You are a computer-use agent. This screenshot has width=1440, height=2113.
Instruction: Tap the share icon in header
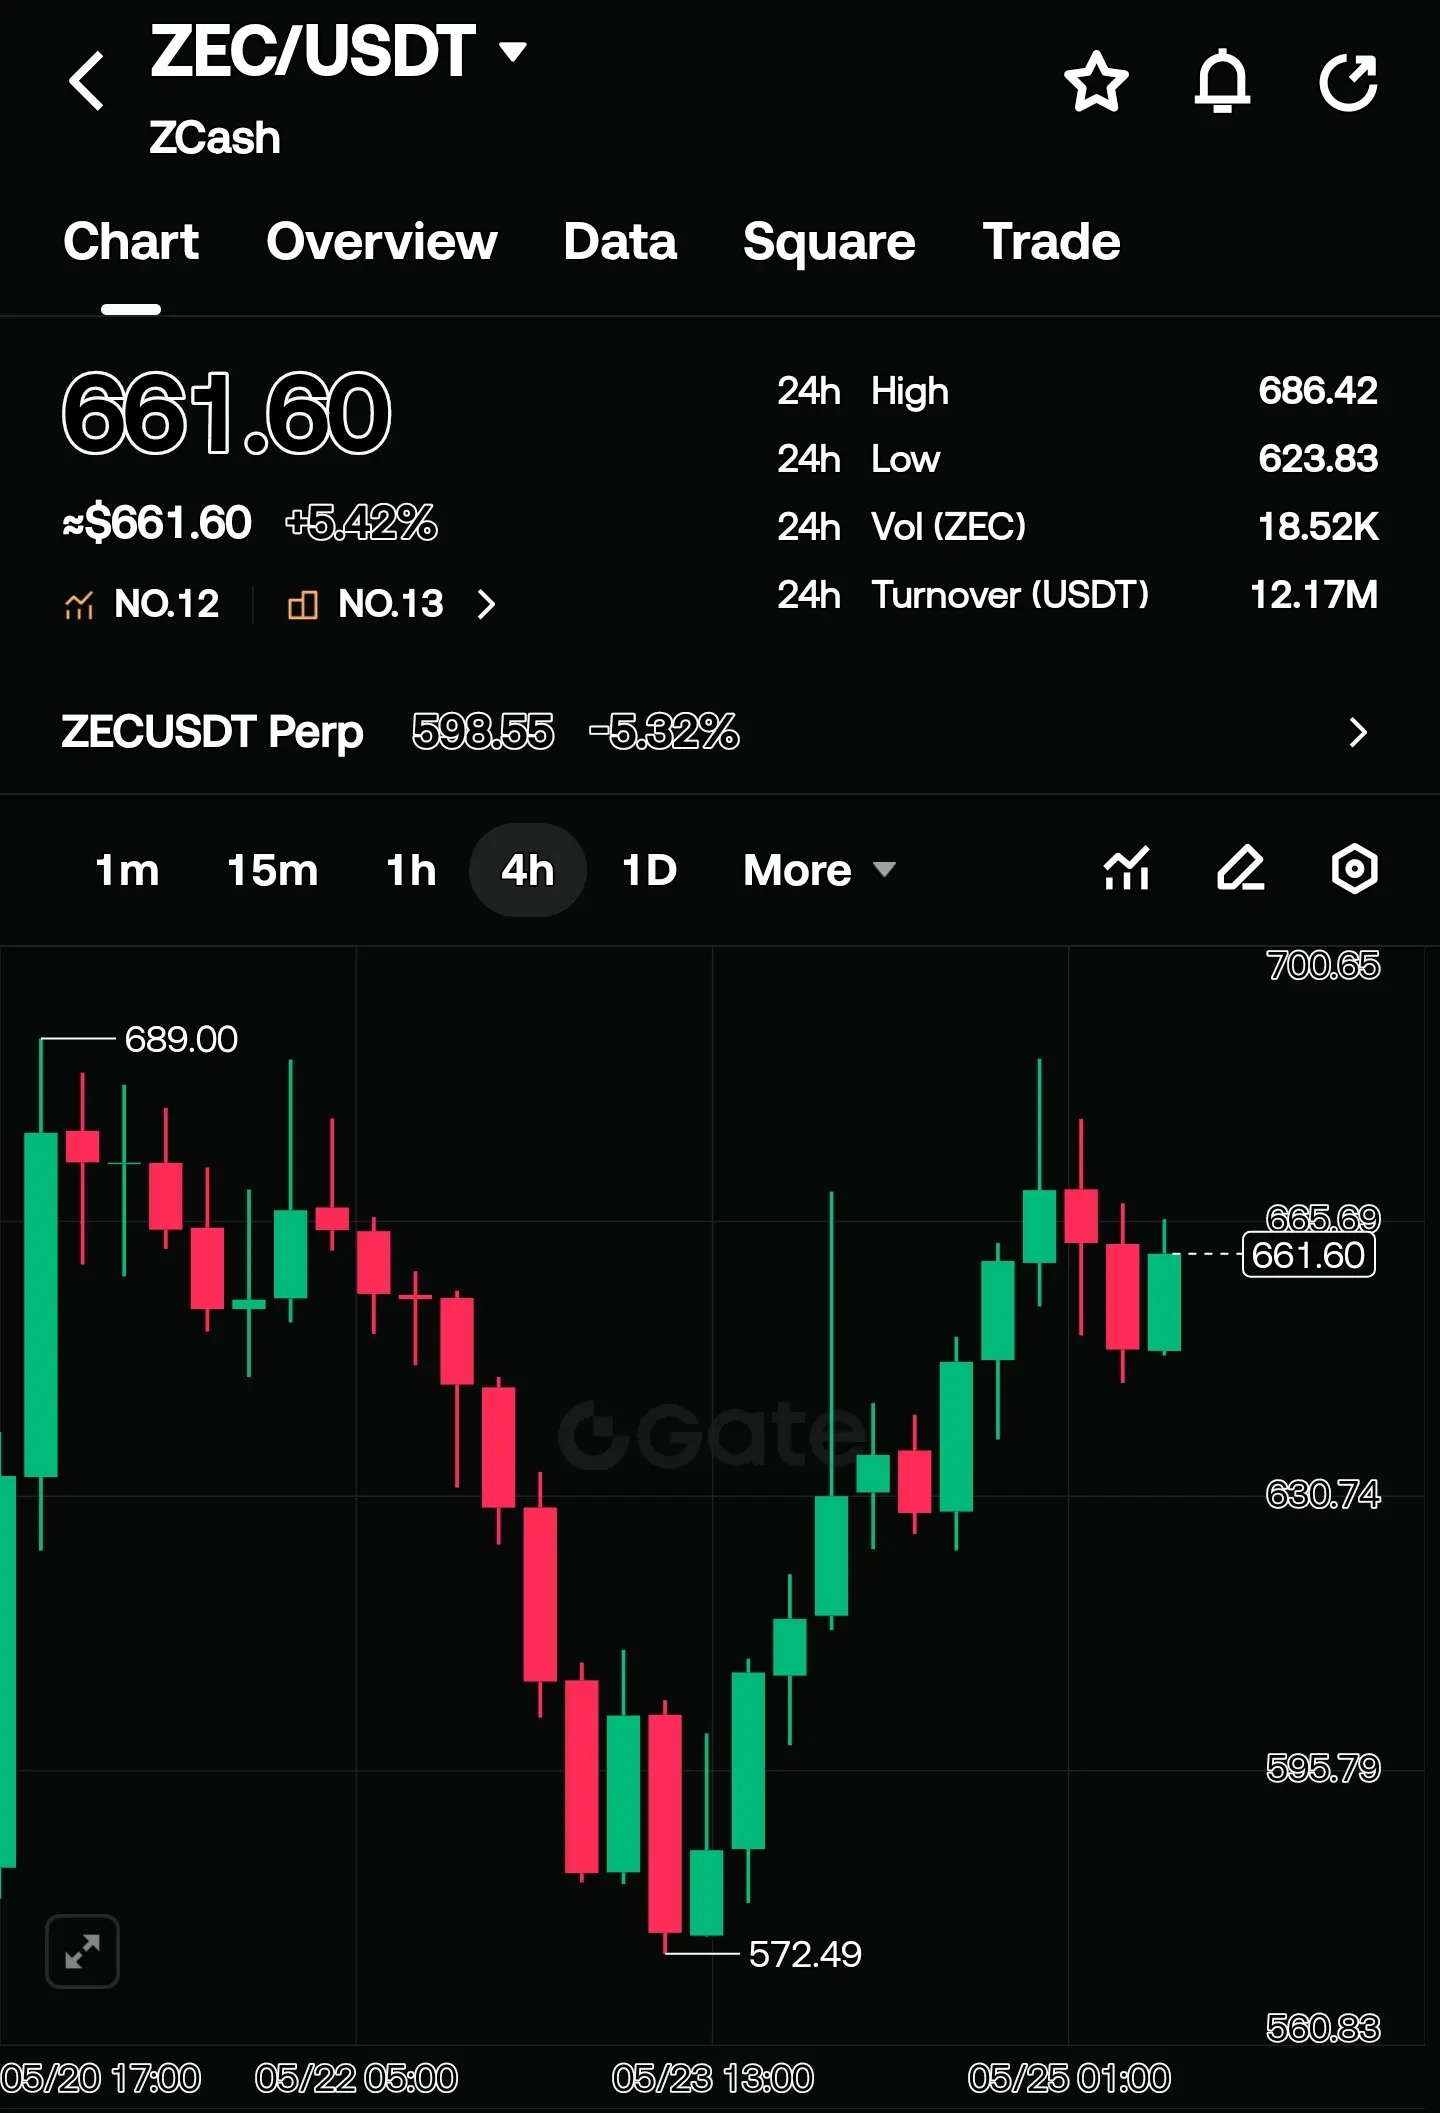[x=1348, y=82]
